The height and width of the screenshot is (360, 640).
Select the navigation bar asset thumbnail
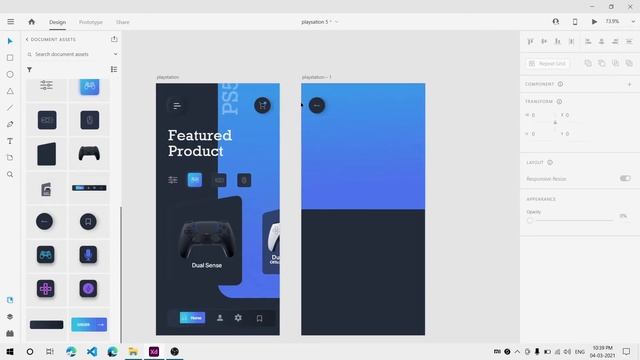89,188
